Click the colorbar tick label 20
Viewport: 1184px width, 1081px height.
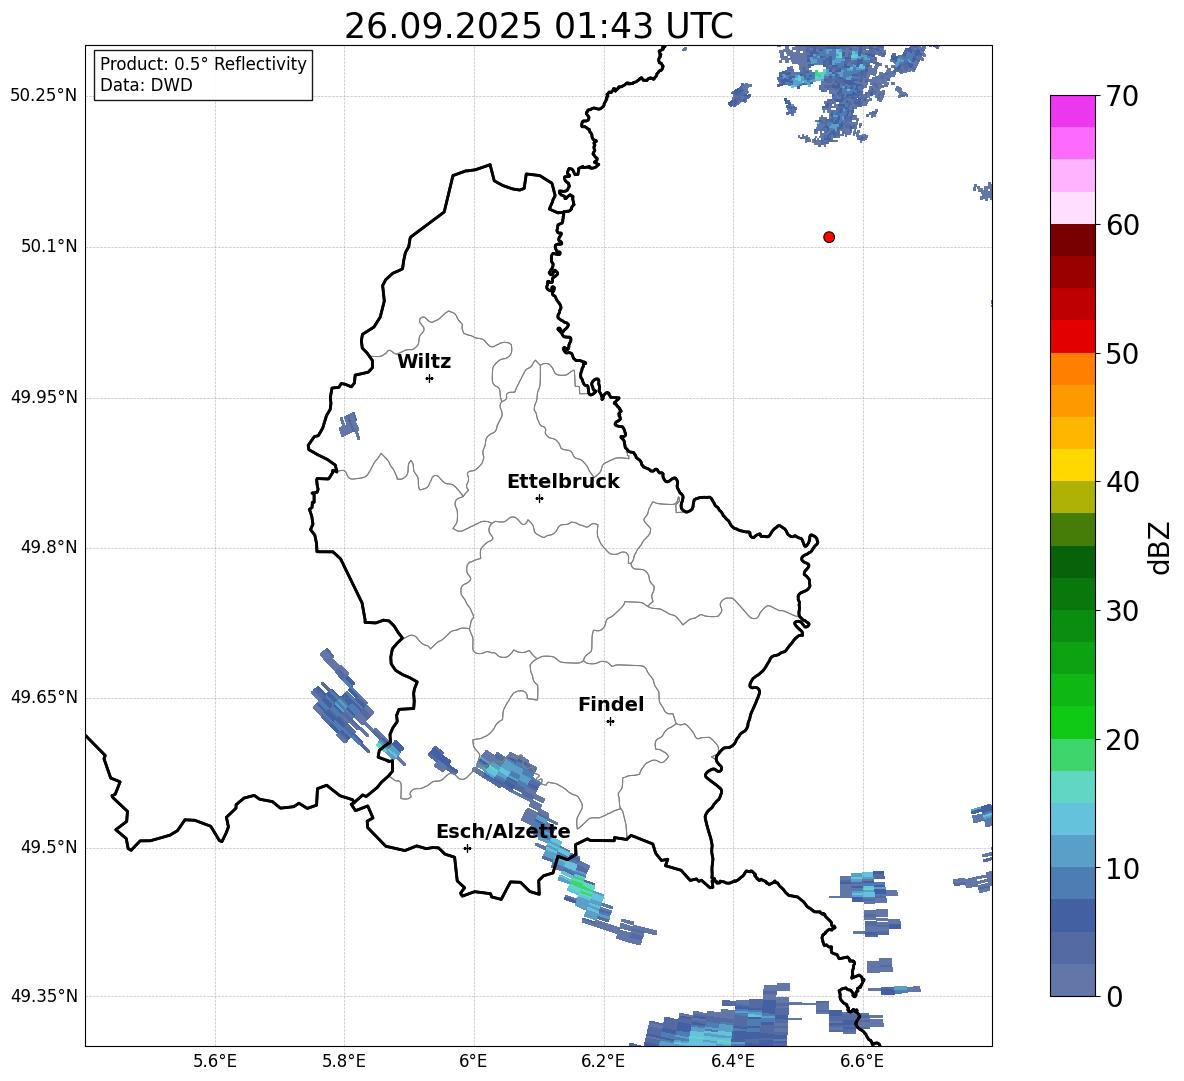pos(1122,740)
